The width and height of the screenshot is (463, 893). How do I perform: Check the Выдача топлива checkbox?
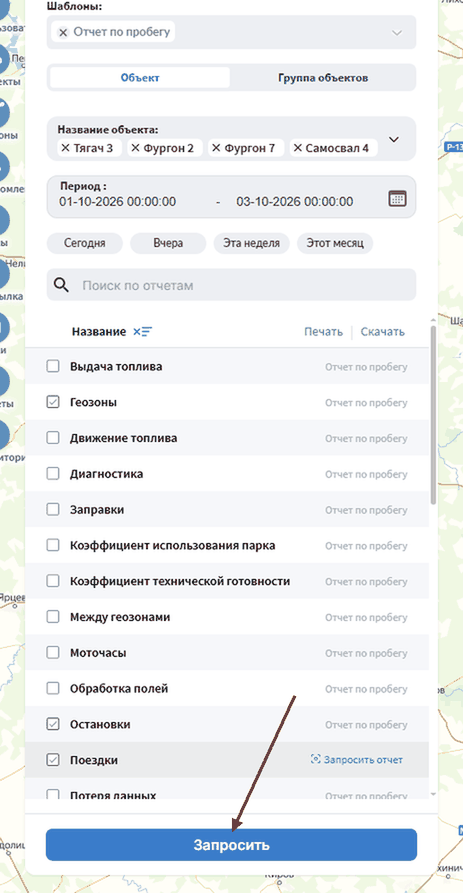(53, 366)
